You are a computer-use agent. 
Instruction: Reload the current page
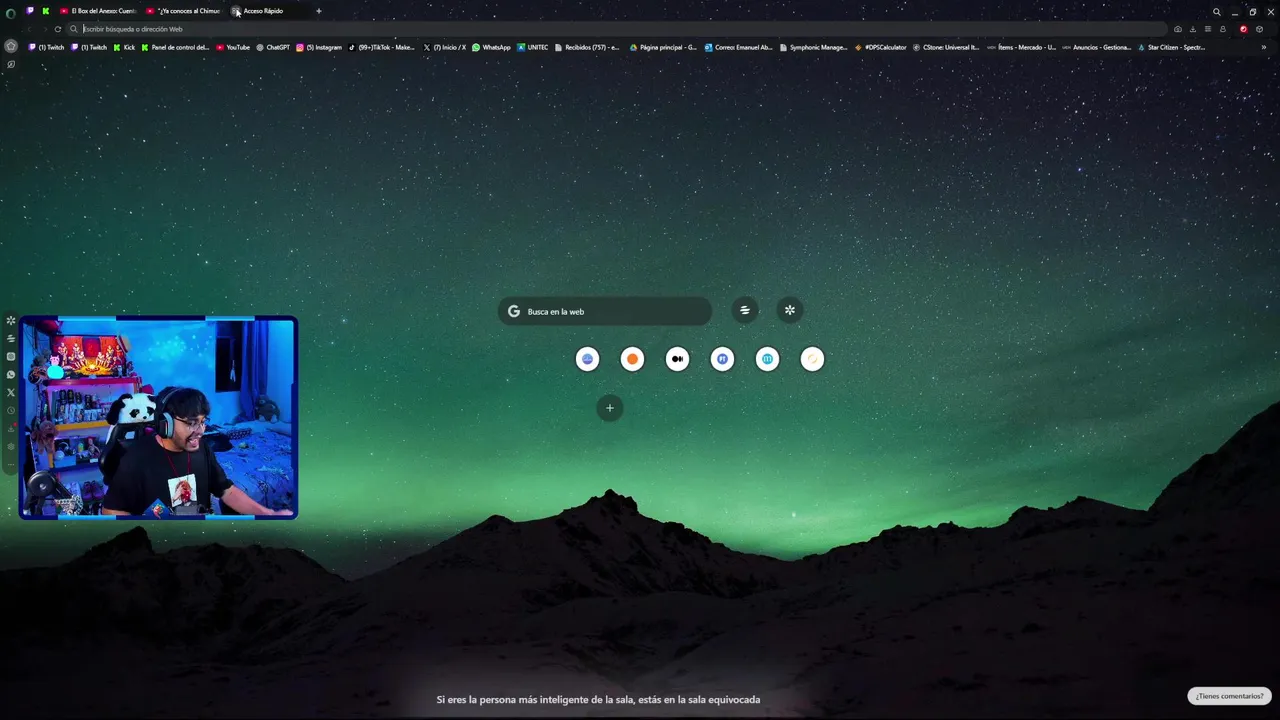pyautogui.click(x=57, y=29)
